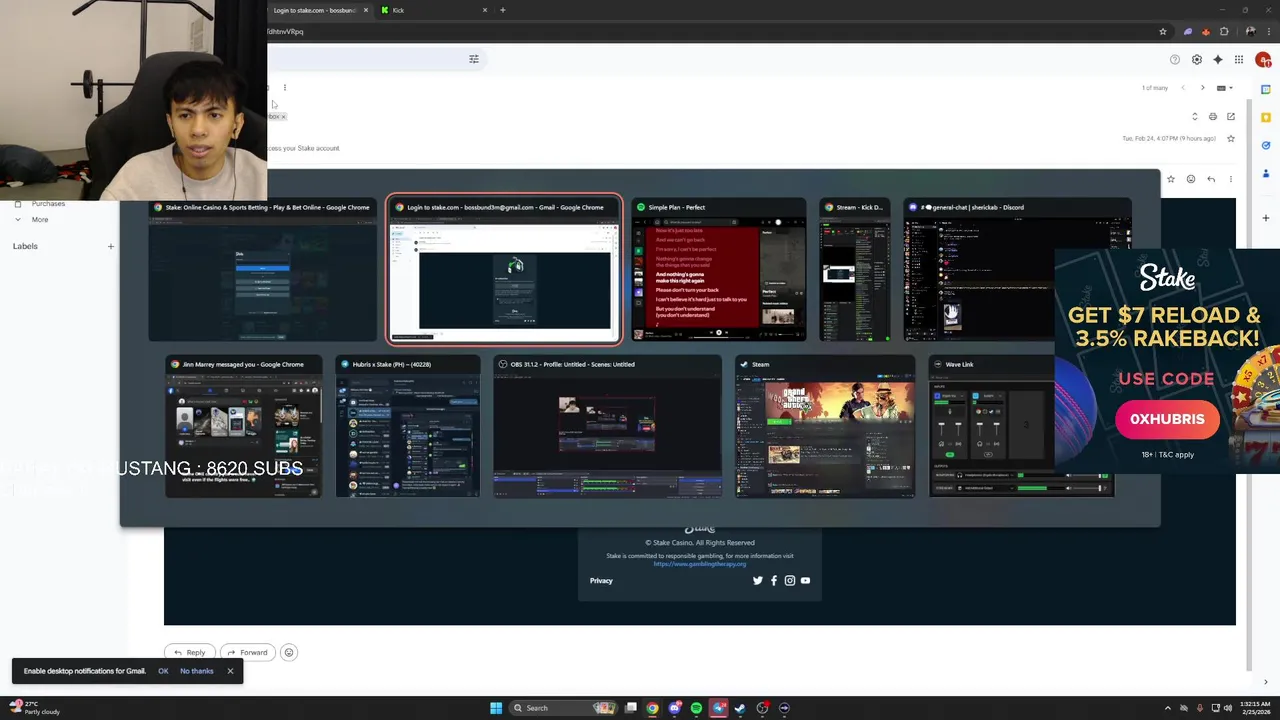Switch to Discord general-chat window thumbnail

pyautogui.click(x=1018, y=271)
